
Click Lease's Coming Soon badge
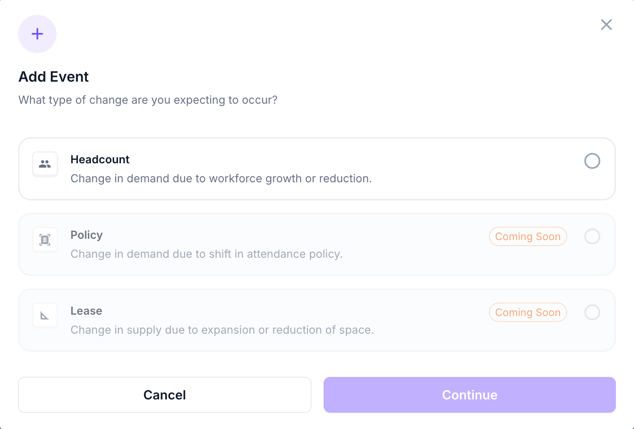528,313
